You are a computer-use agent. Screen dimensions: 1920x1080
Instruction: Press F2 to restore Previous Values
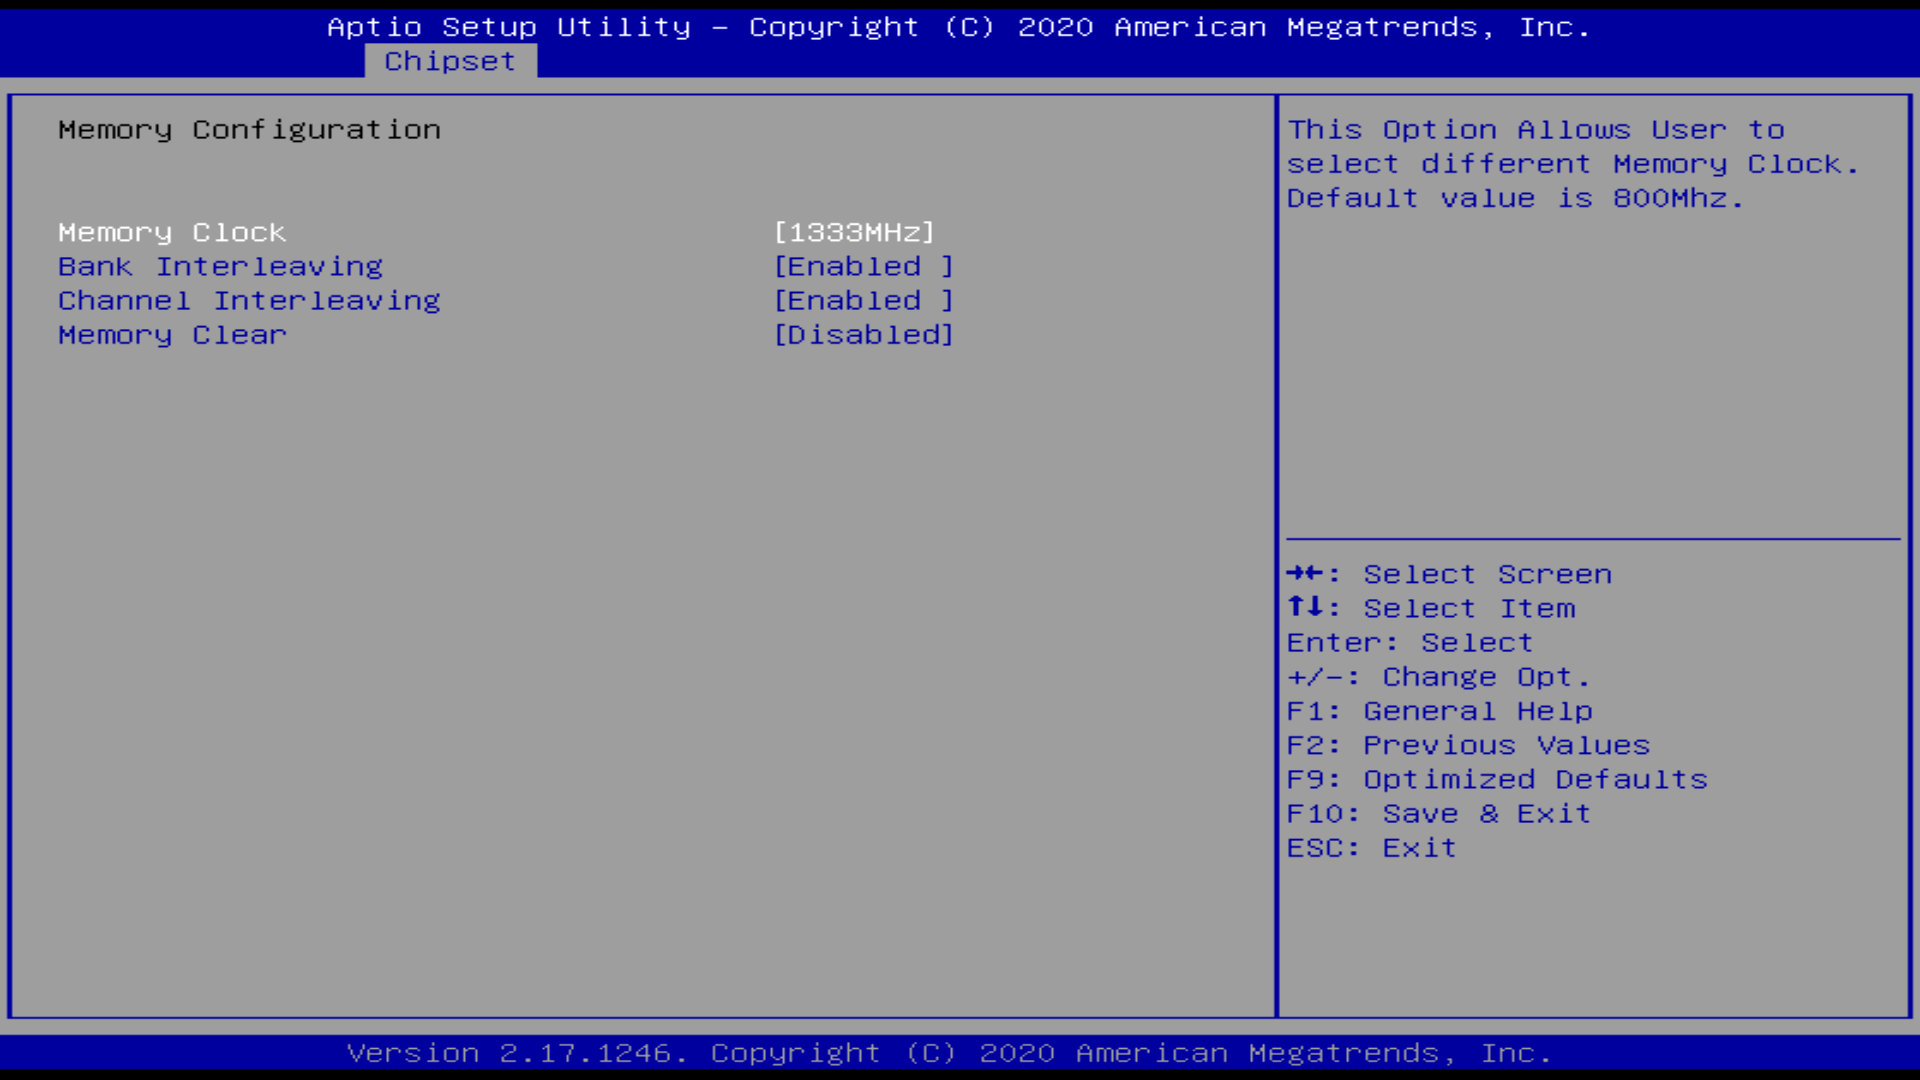coord(1470,745)
